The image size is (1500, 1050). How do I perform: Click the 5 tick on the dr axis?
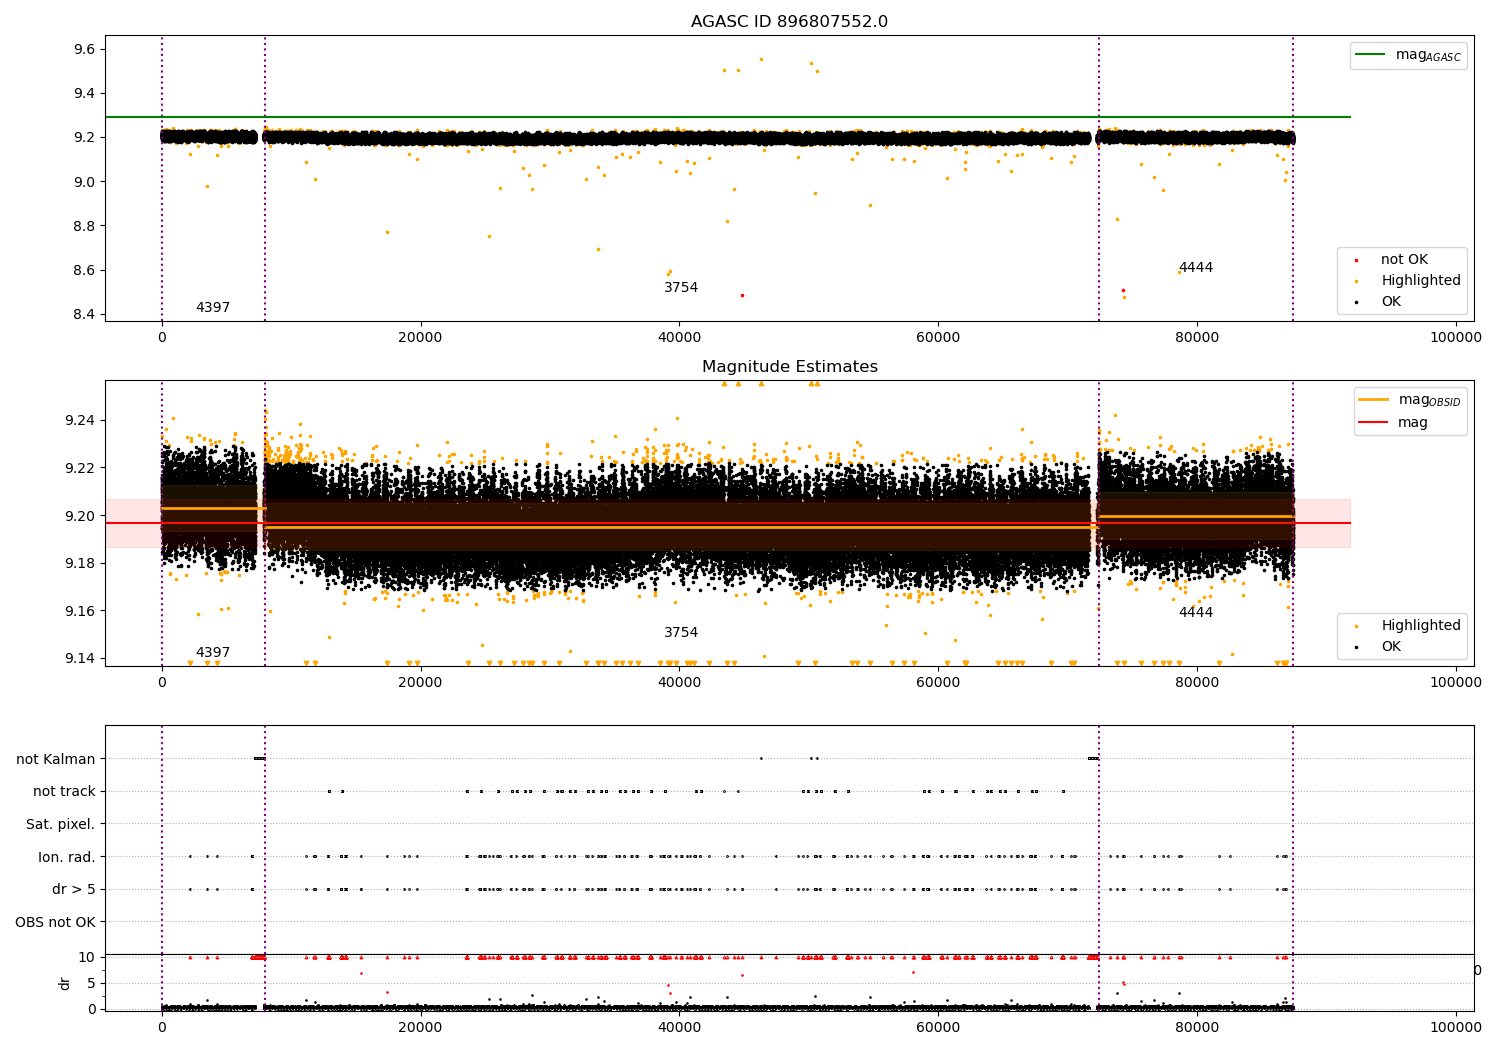pyautogui.click(x=91, y=983)
